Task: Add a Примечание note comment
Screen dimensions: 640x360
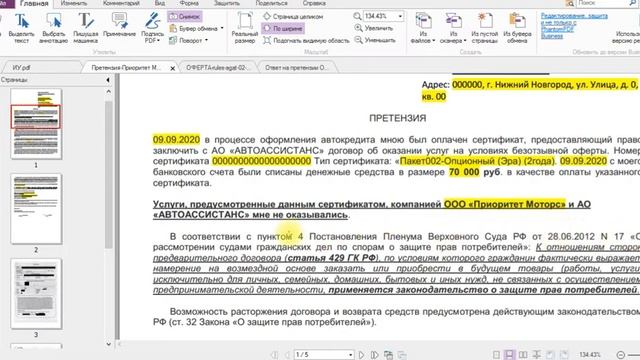Action: click(119, 25)
